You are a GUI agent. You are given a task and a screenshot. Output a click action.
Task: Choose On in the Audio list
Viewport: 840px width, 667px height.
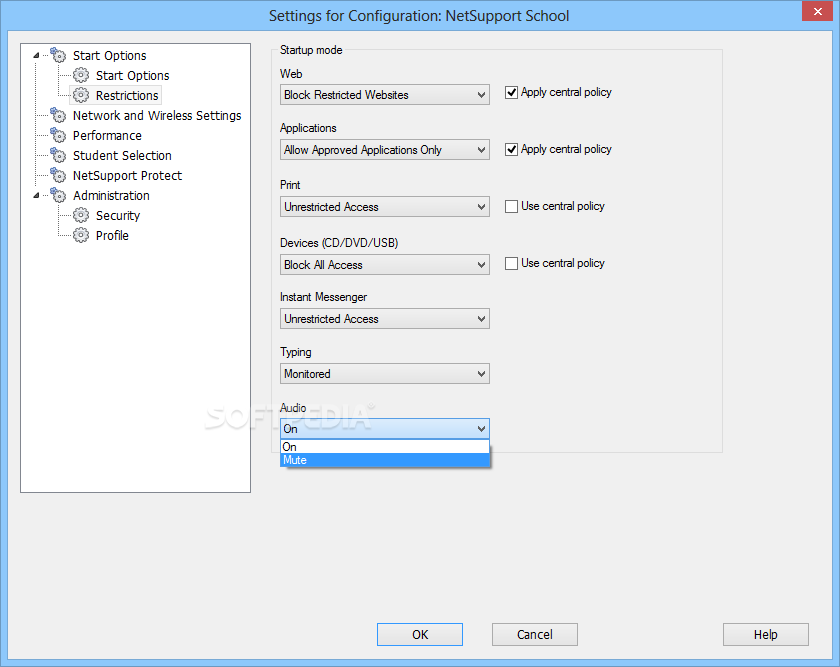[385, 447]
